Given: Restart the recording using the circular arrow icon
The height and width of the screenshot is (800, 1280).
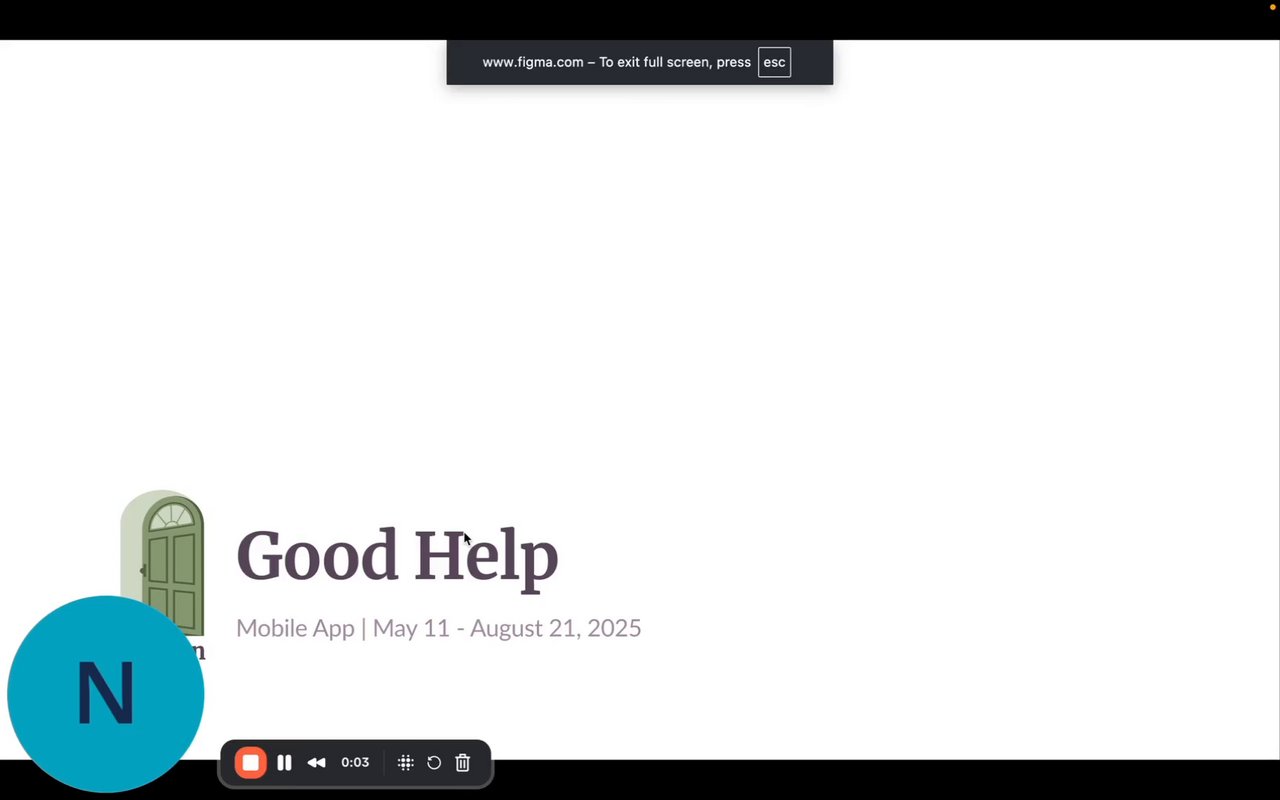Looking at the screenshot, I should [434, 763].
